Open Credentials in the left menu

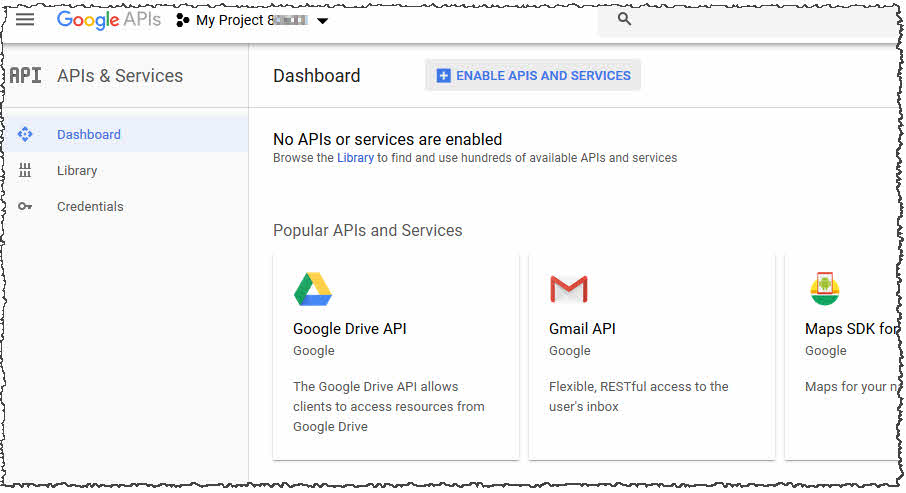point(90,207)
